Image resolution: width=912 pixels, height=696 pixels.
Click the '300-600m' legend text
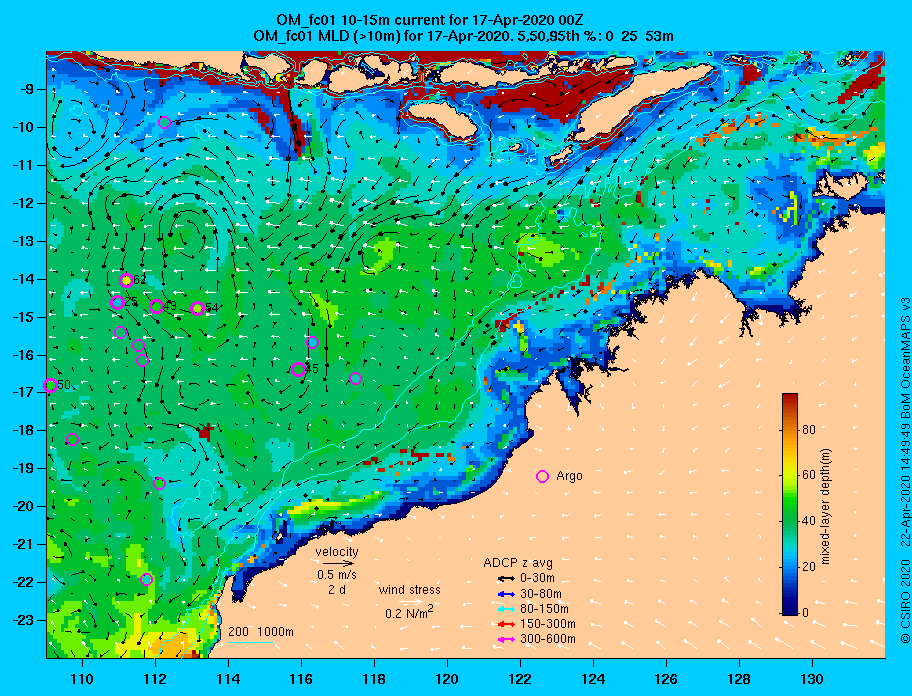point(547,639)
